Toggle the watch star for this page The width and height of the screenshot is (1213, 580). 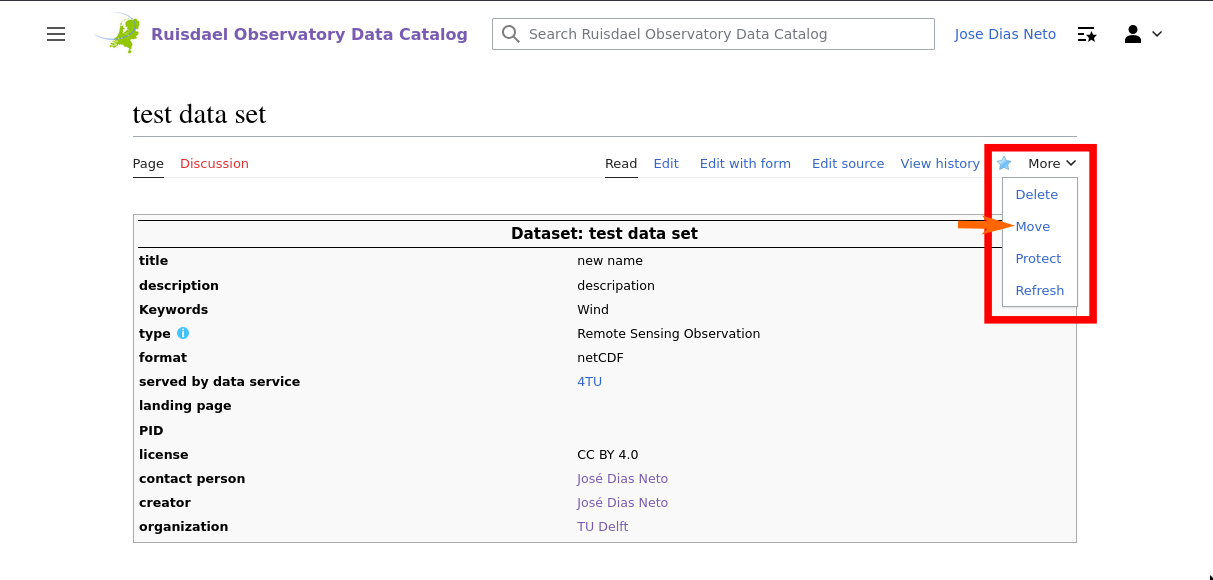[x=1004, y=163]
